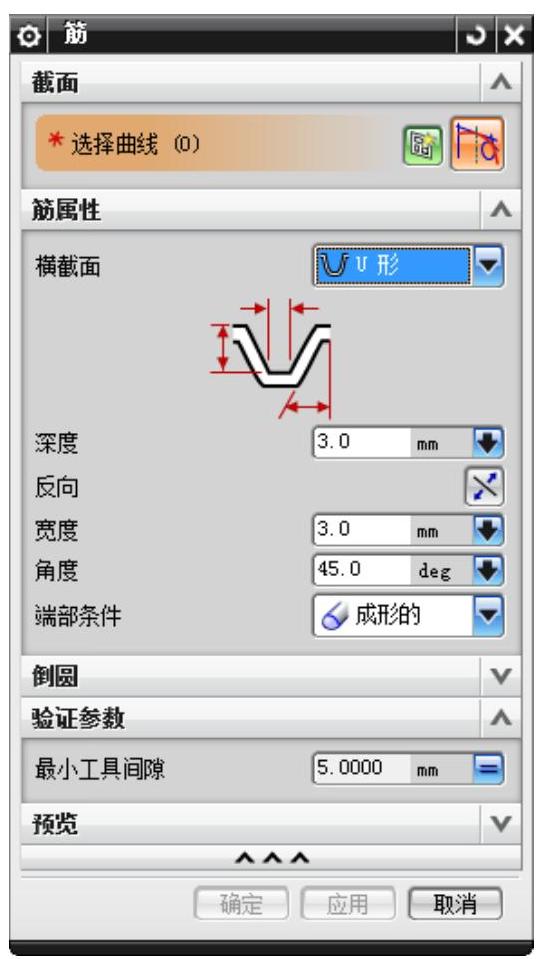Screen dimensions: 544x959
Task: Open the sketch section green icon
Action: (422, 146)
